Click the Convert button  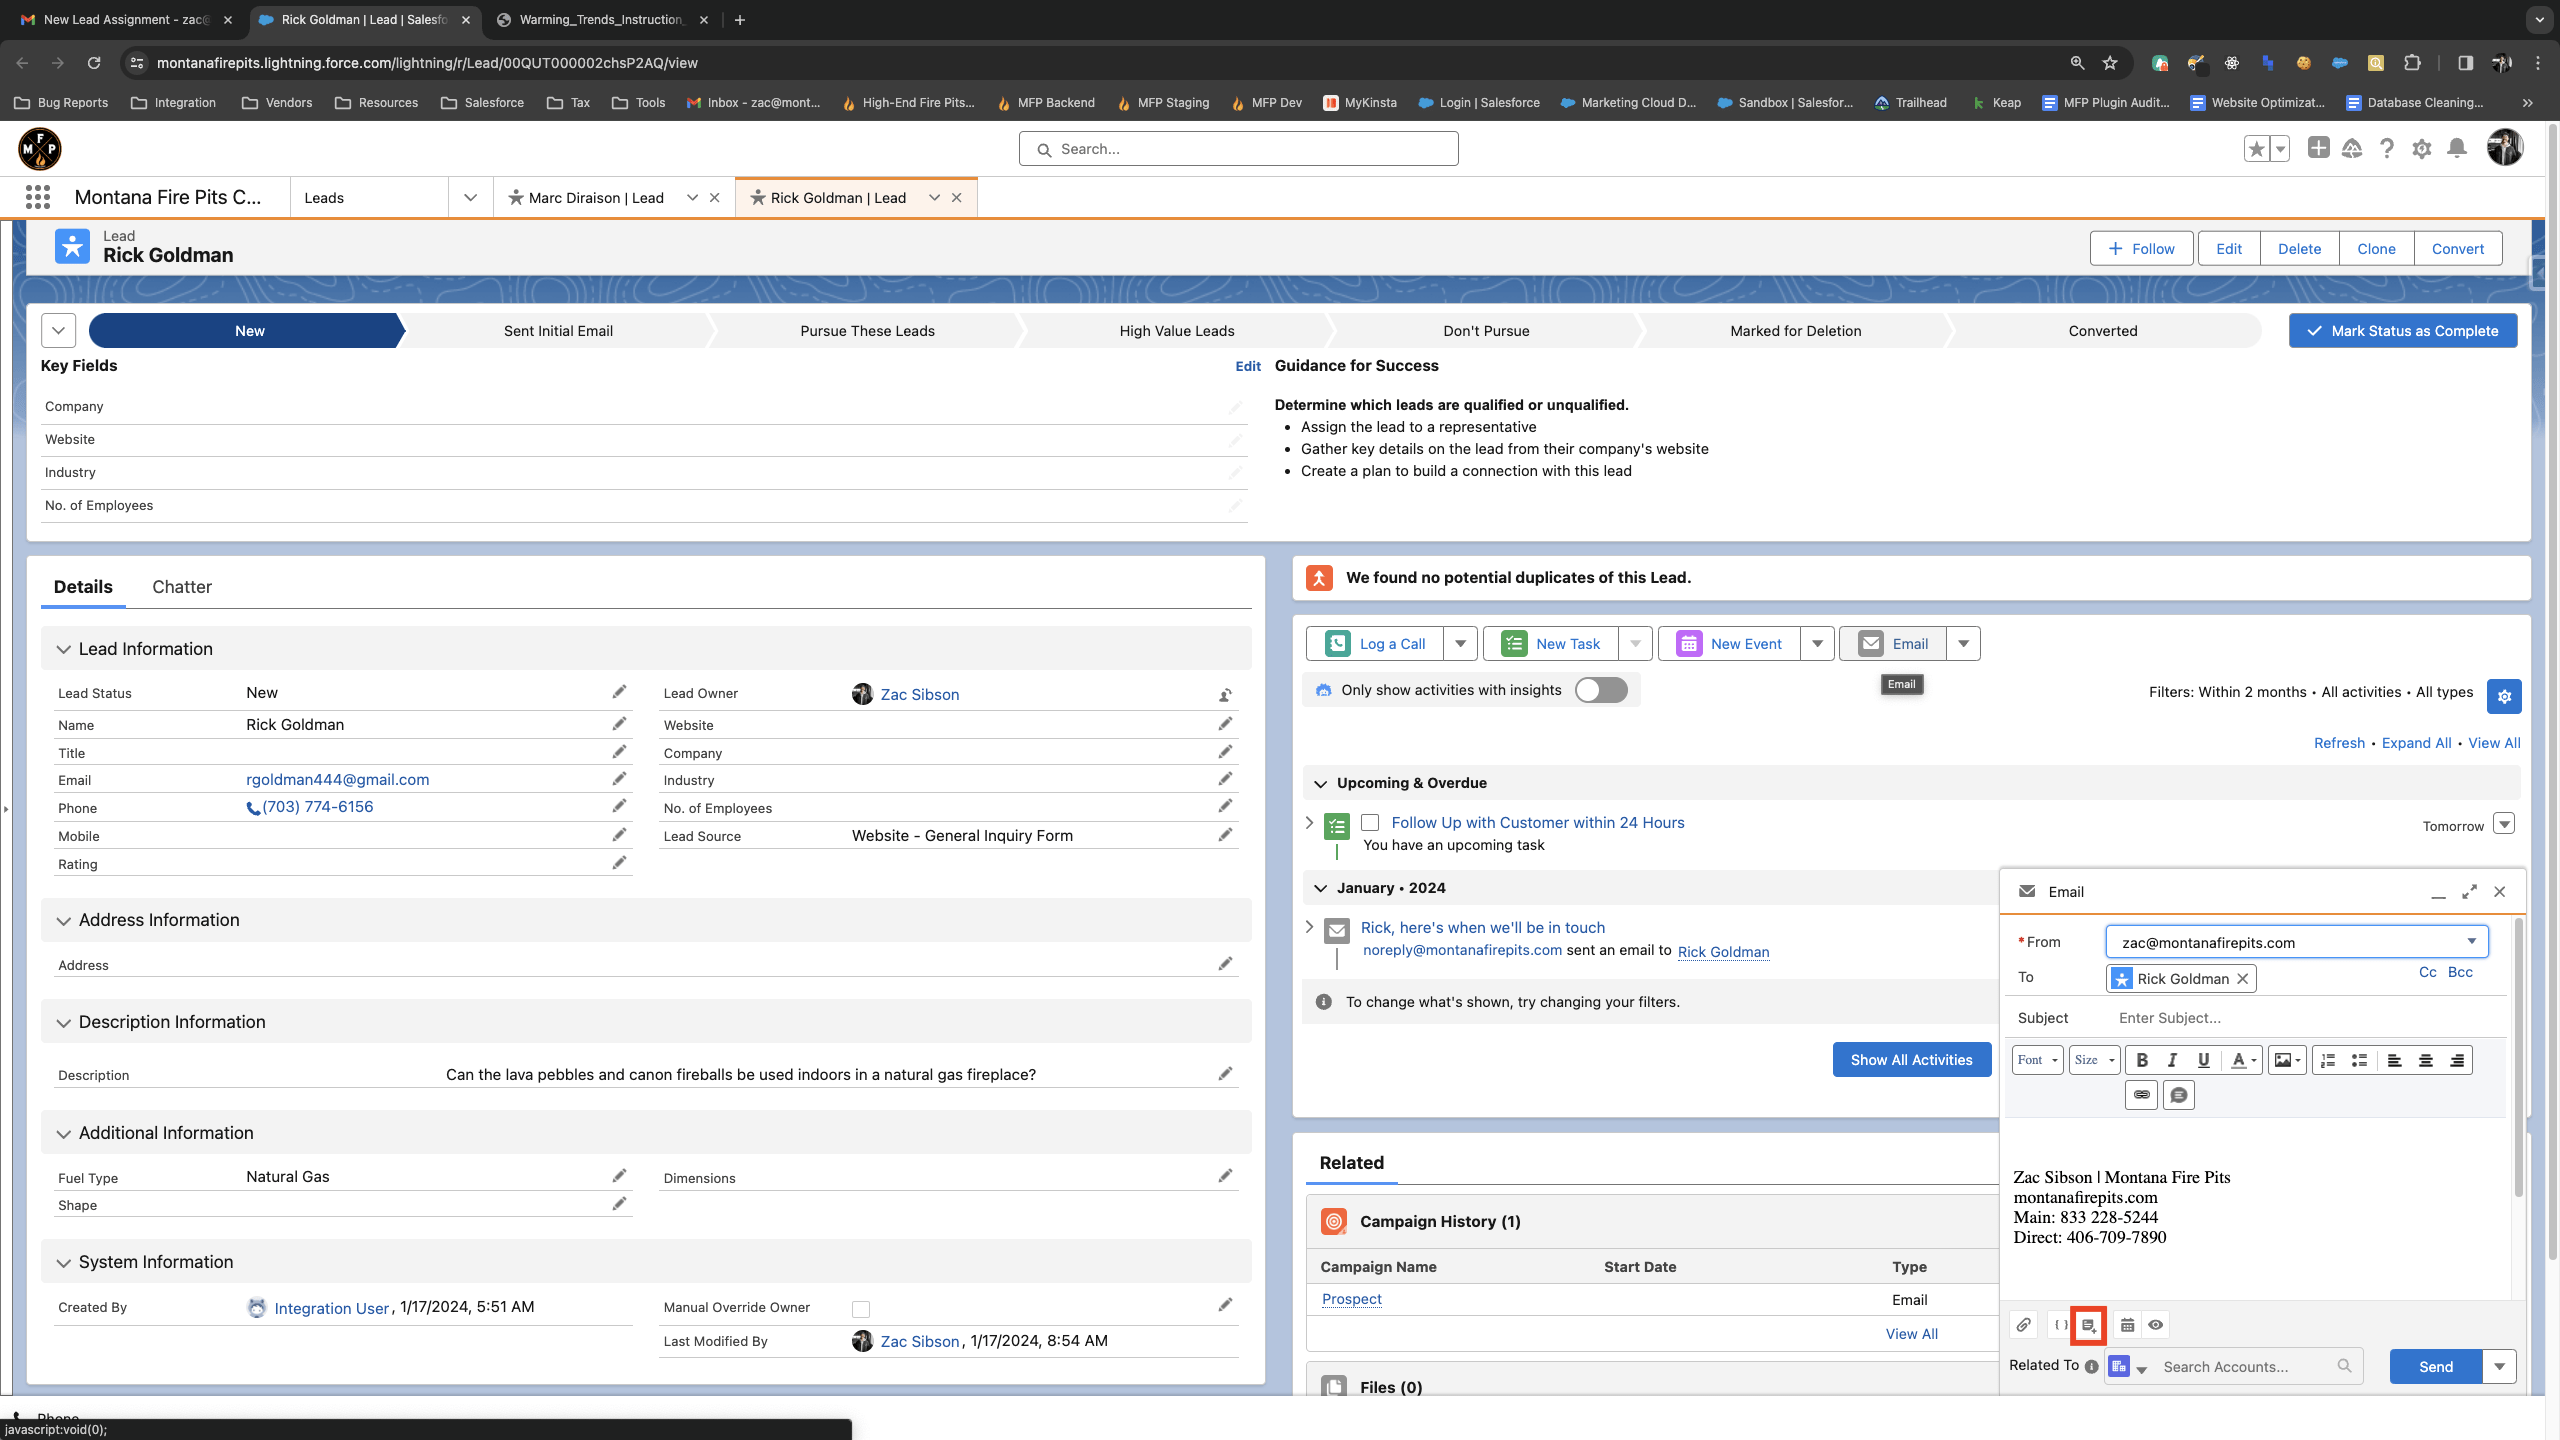pyautogui.click(x=2457, y=249)
